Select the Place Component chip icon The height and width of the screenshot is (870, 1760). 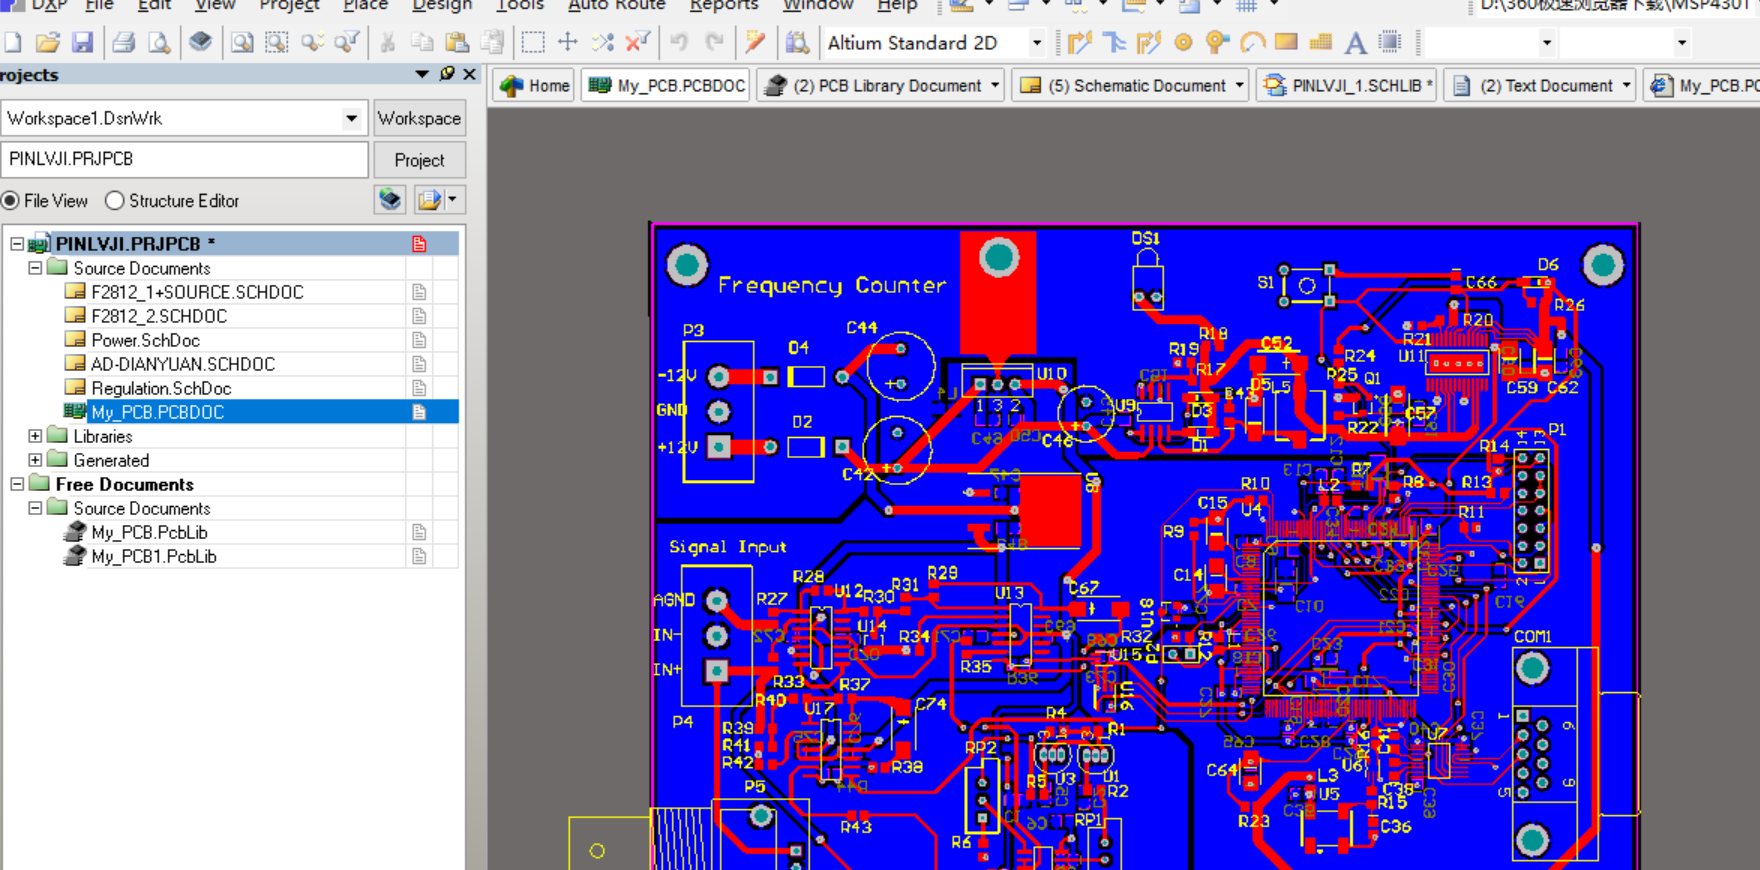click(x=1390, y=43)
